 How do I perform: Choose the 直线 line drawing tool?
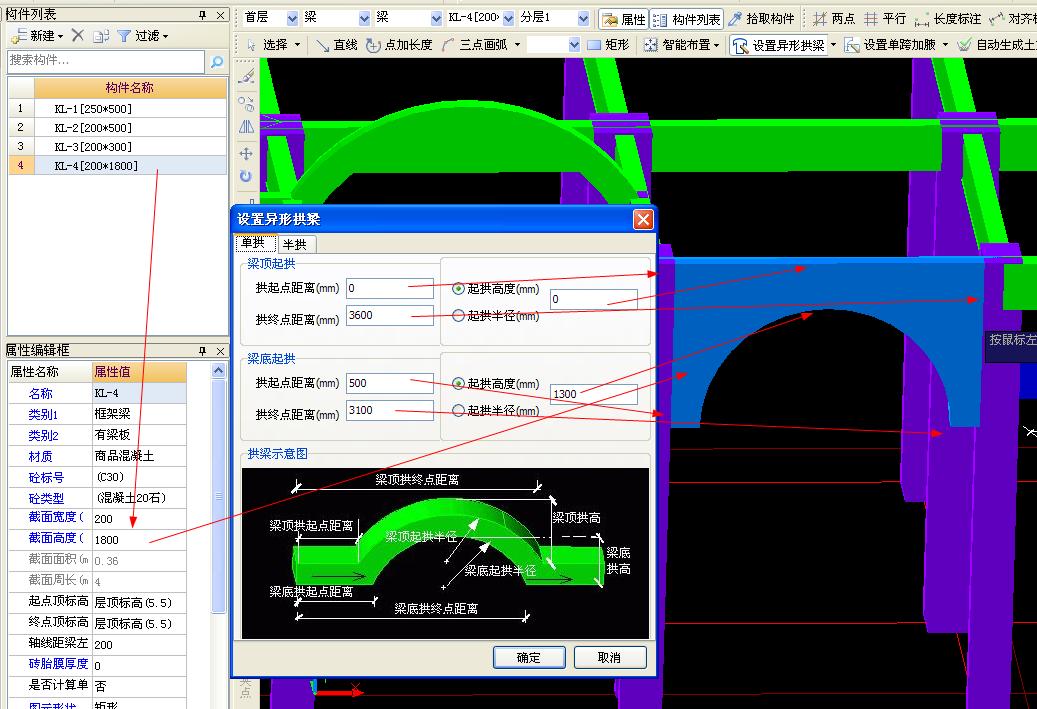pos(336,45)
